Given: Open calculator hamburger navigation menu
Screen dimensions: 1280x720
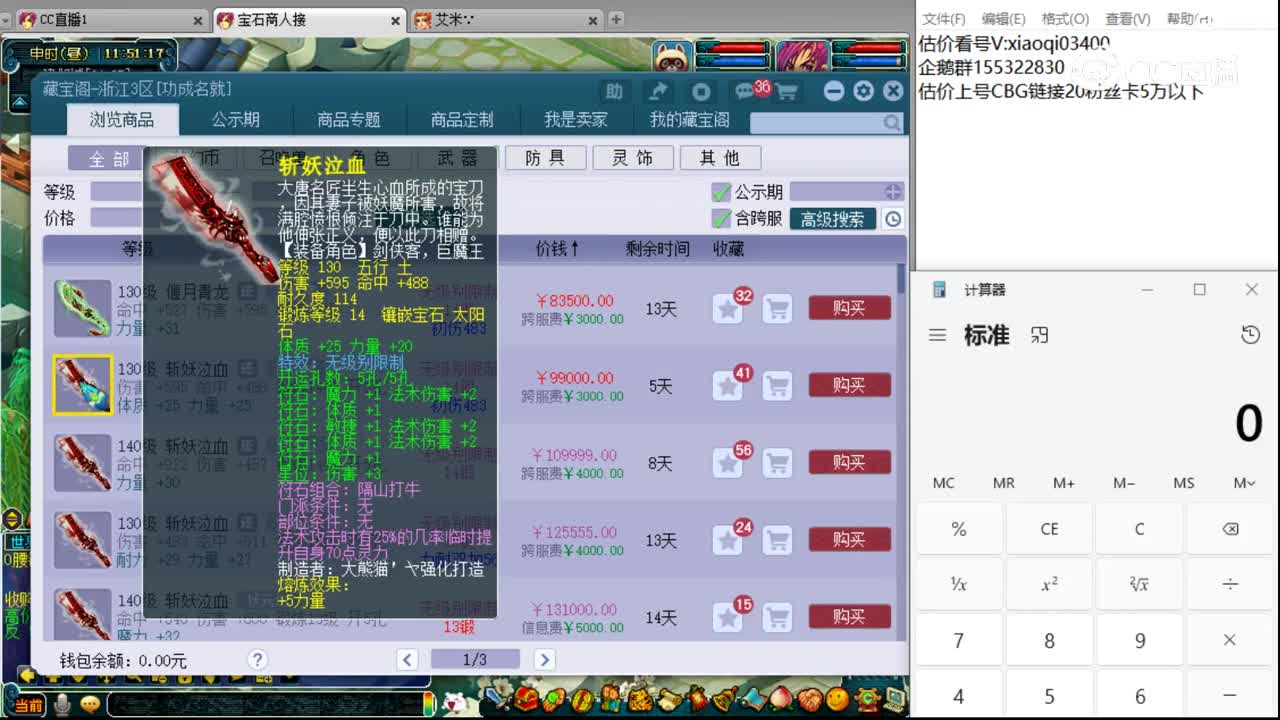Looking at the screenshot, I should 937,335.
